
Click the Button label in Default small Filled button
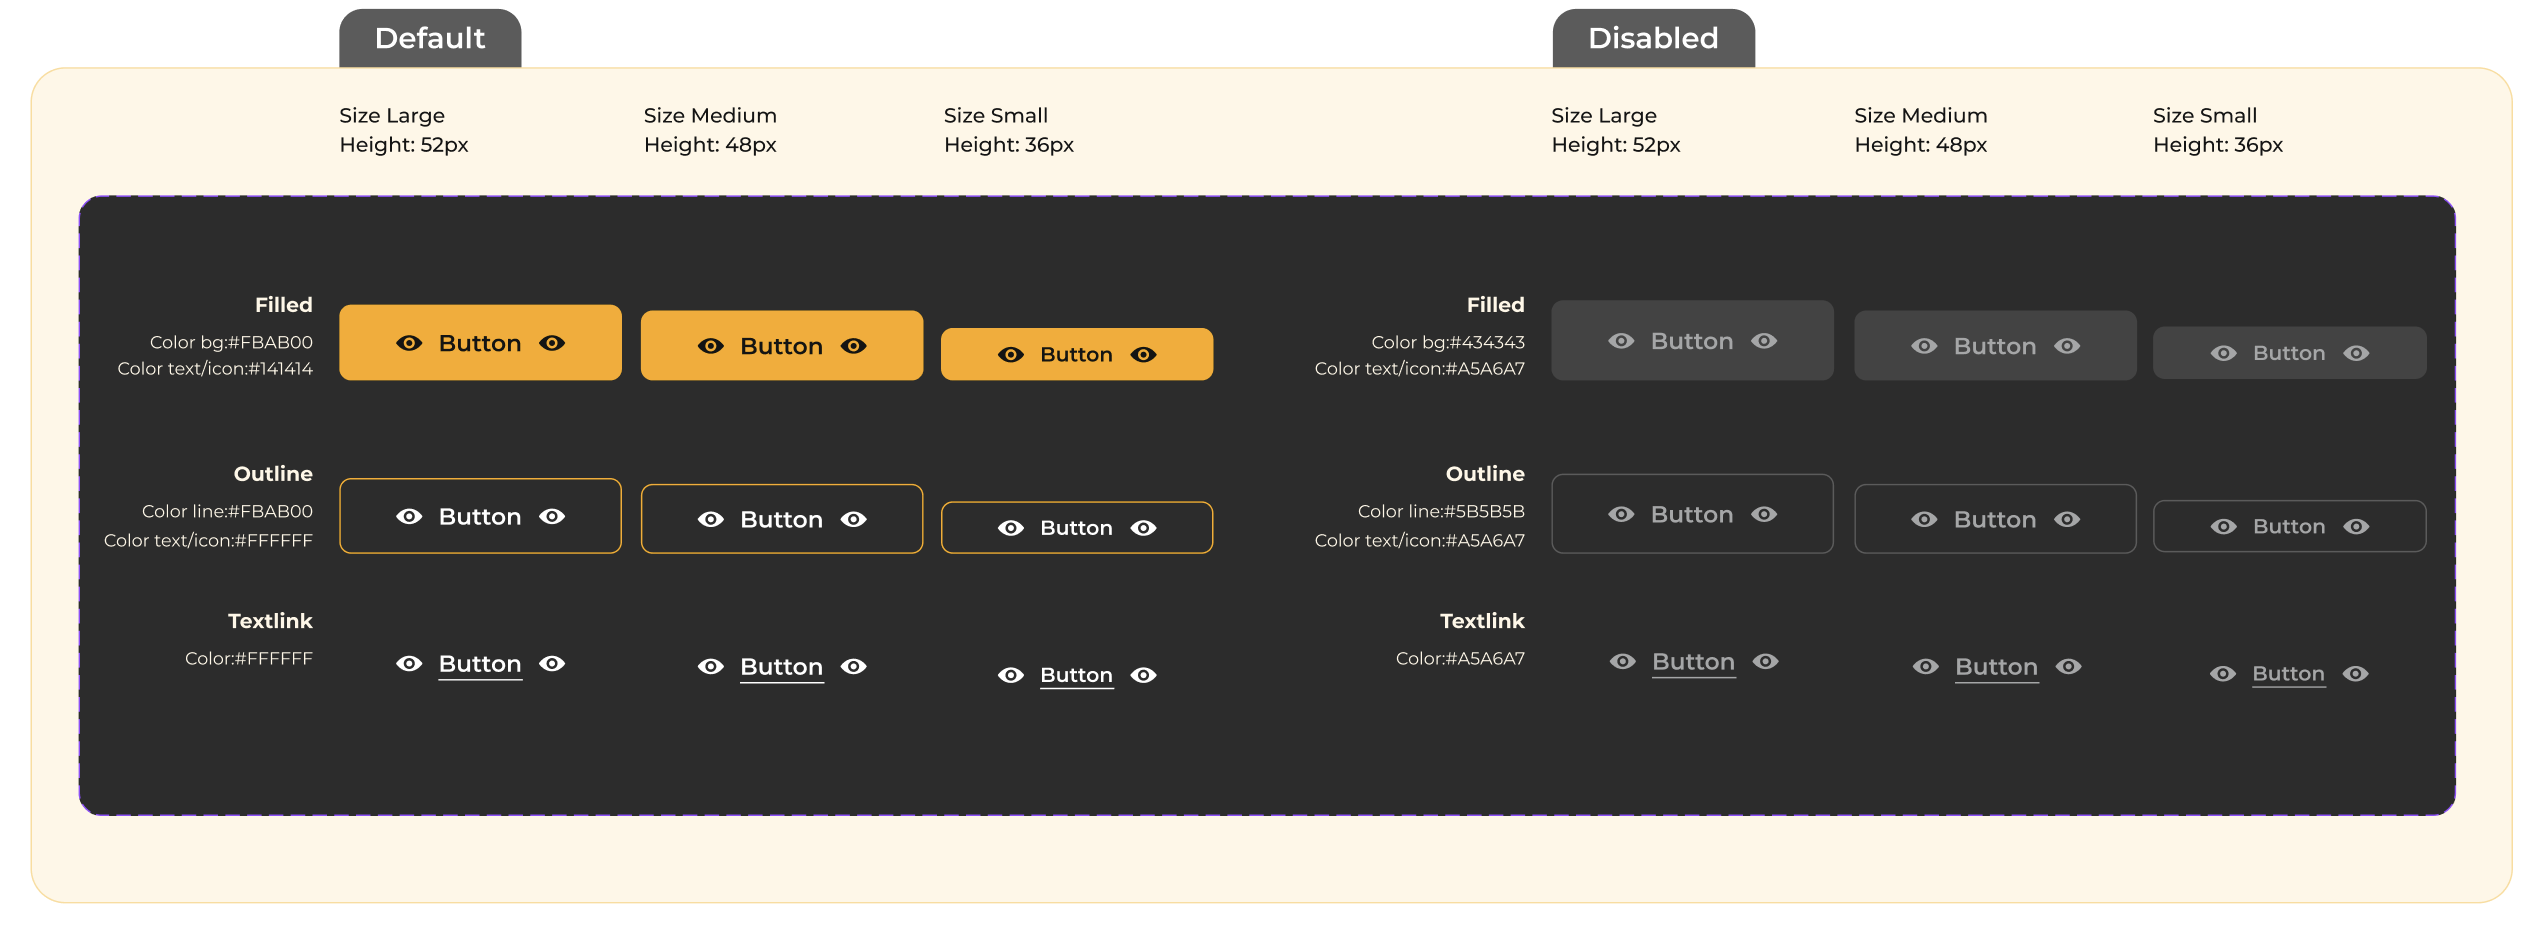1077,355
